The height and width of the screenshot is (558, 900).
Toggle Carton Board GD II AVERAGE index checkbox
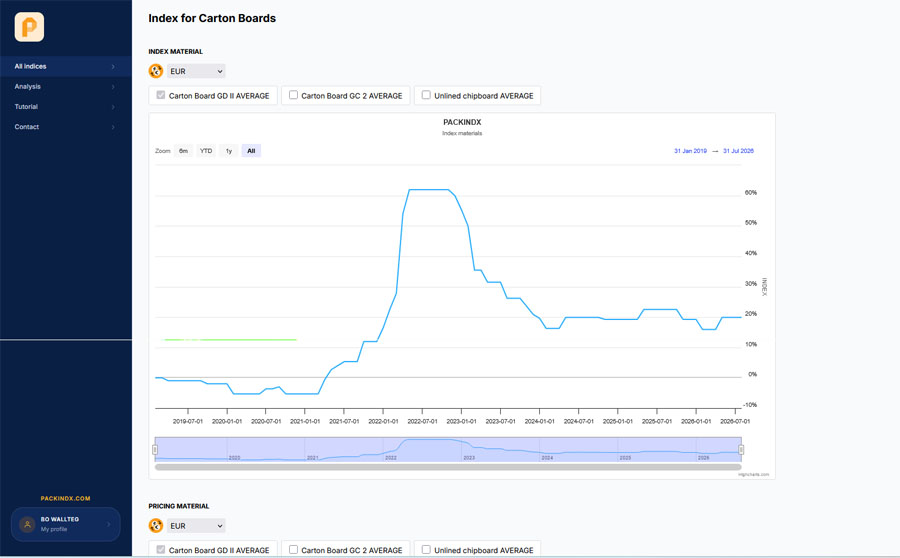pyautogui.click(x=161, y=95)
